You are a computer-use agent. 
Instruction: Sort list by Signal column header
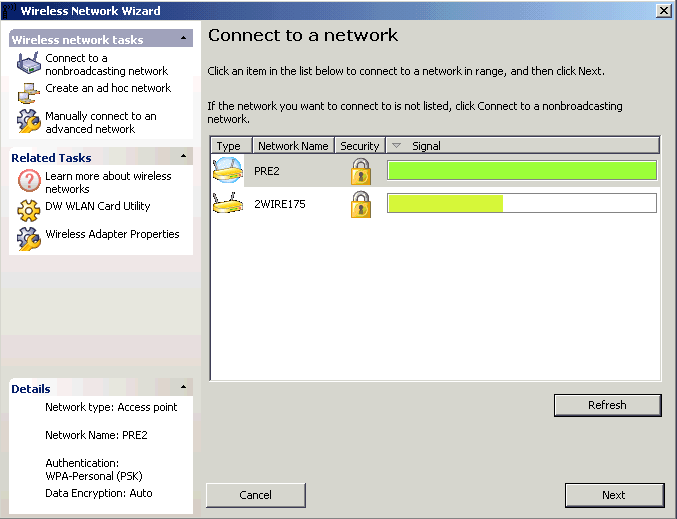tap(522, 146)
